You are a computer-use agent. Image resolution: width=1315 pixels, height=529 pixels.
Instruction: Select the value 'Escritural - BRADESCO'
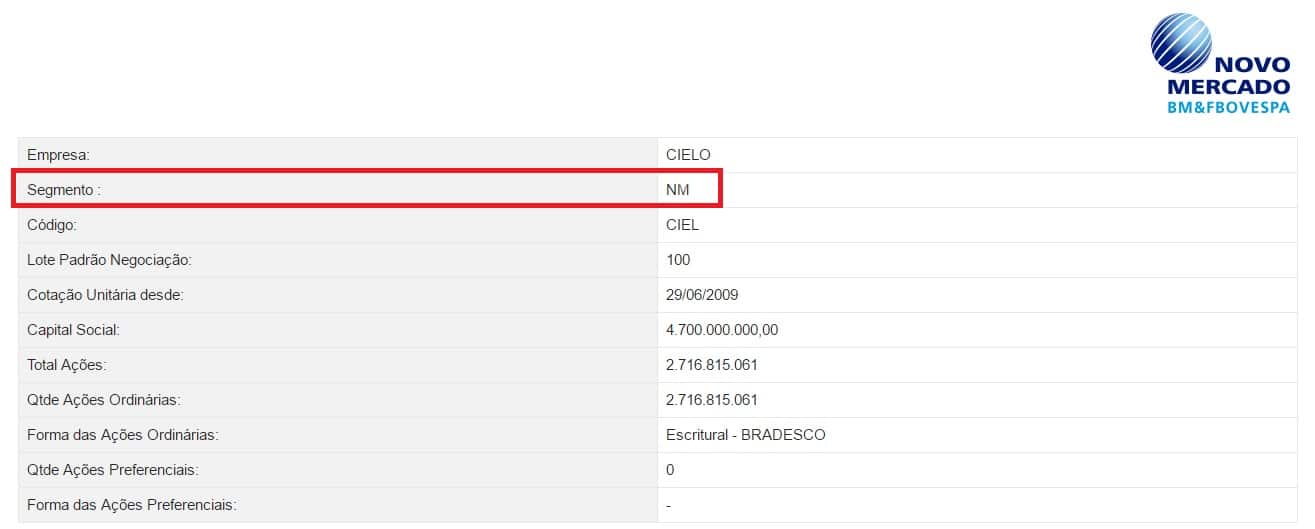tap(746, 435)
